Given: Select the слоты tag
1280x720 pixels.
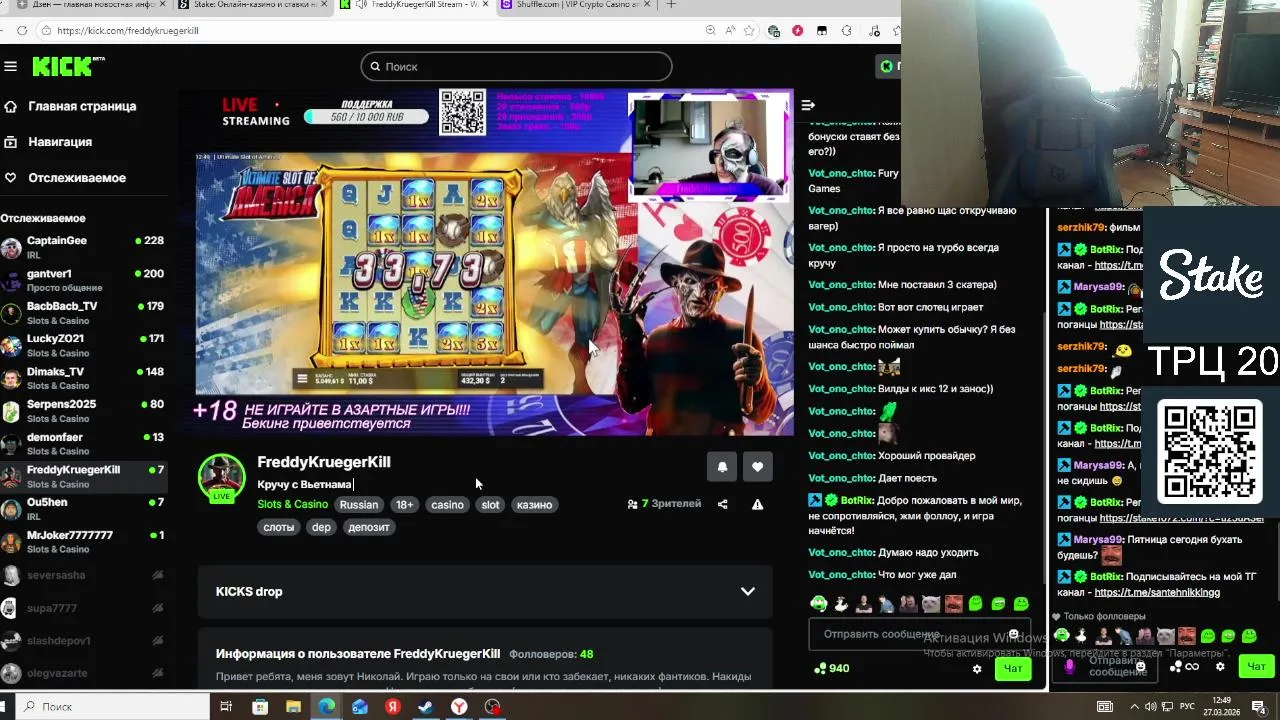Looking at the screenshot, I should [278, 527].
